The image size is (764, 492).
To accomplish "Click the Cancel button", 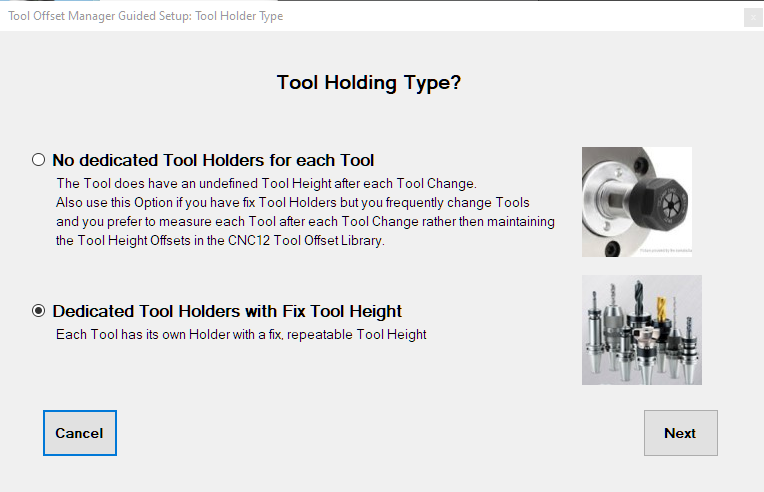I will click(80, 433).
